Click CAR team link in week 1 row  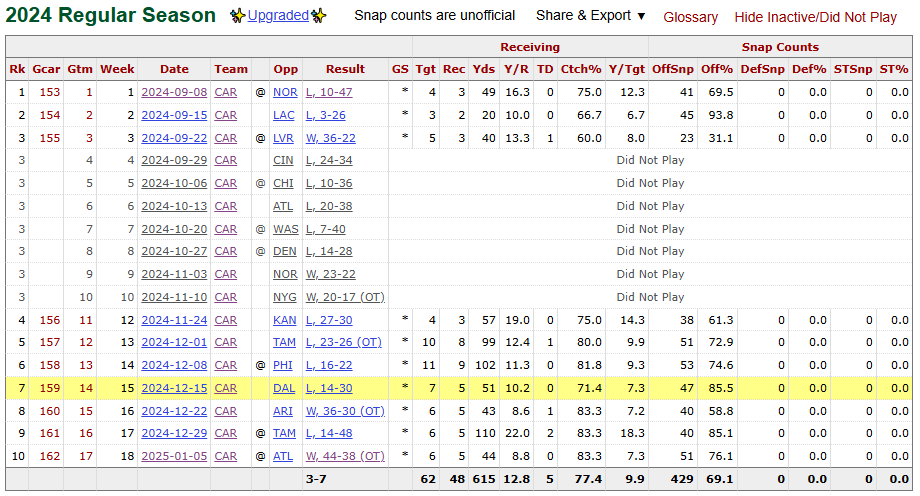pos(225,92)
